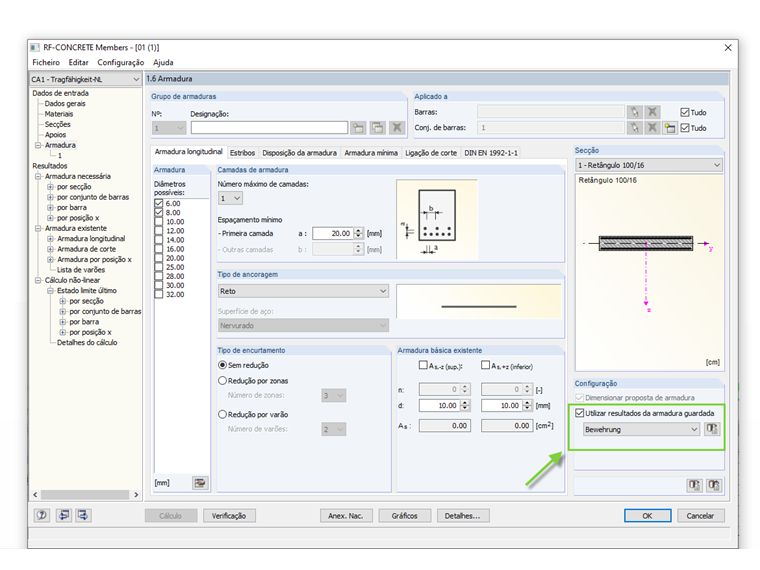Open the Reto anchorage type dropdown

[303, 291]
